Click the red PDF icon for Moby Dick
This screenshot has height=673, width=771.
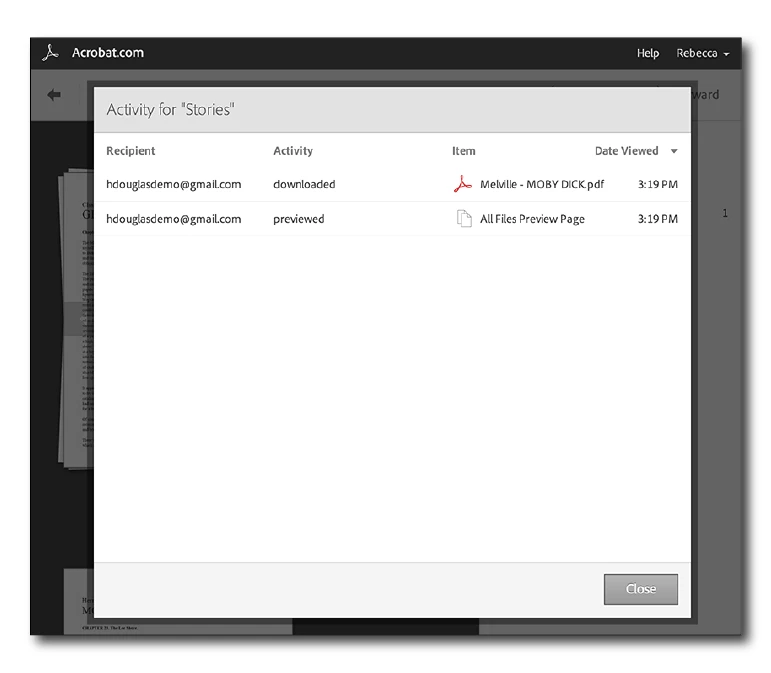(462, 184)
